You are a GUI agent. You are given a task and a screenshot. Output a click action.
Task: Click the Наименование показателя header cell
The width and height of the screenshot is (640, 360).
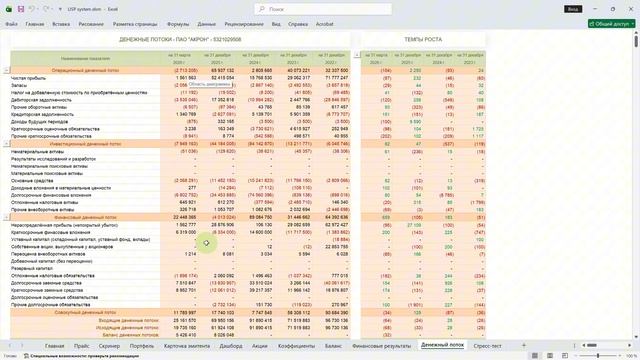tap(85, 59)
